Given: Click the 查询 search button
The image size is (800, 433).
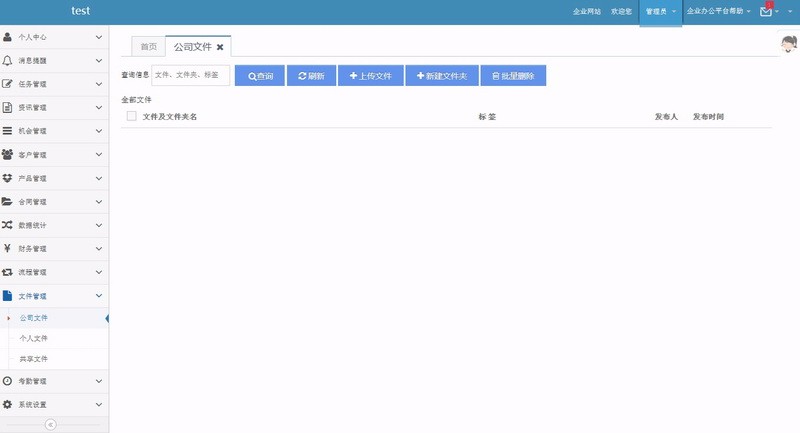Looking at the screenshot, I should (260, 75).
